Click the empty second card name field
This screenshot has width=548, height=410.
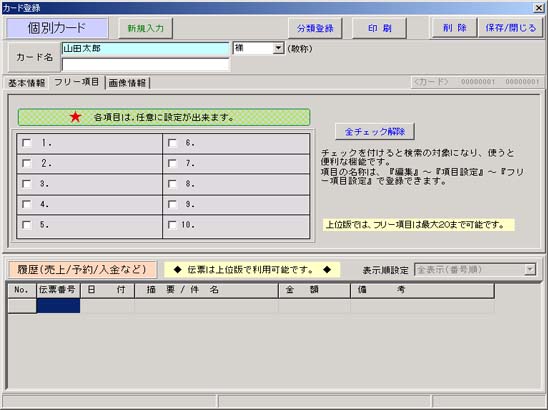point(145,65)
